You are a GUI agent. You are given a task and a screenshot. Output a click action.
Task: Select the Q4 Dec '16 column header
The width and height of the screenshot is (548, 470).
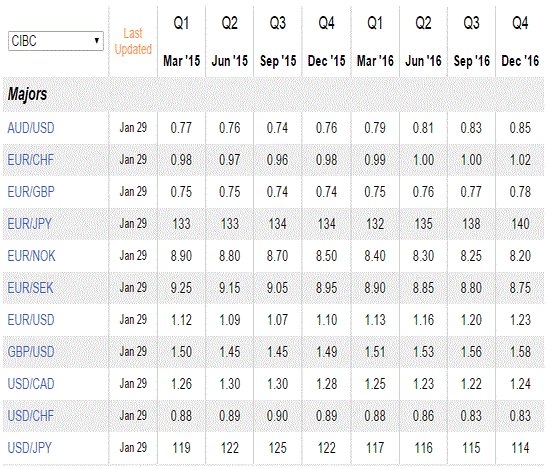point(520,42)
